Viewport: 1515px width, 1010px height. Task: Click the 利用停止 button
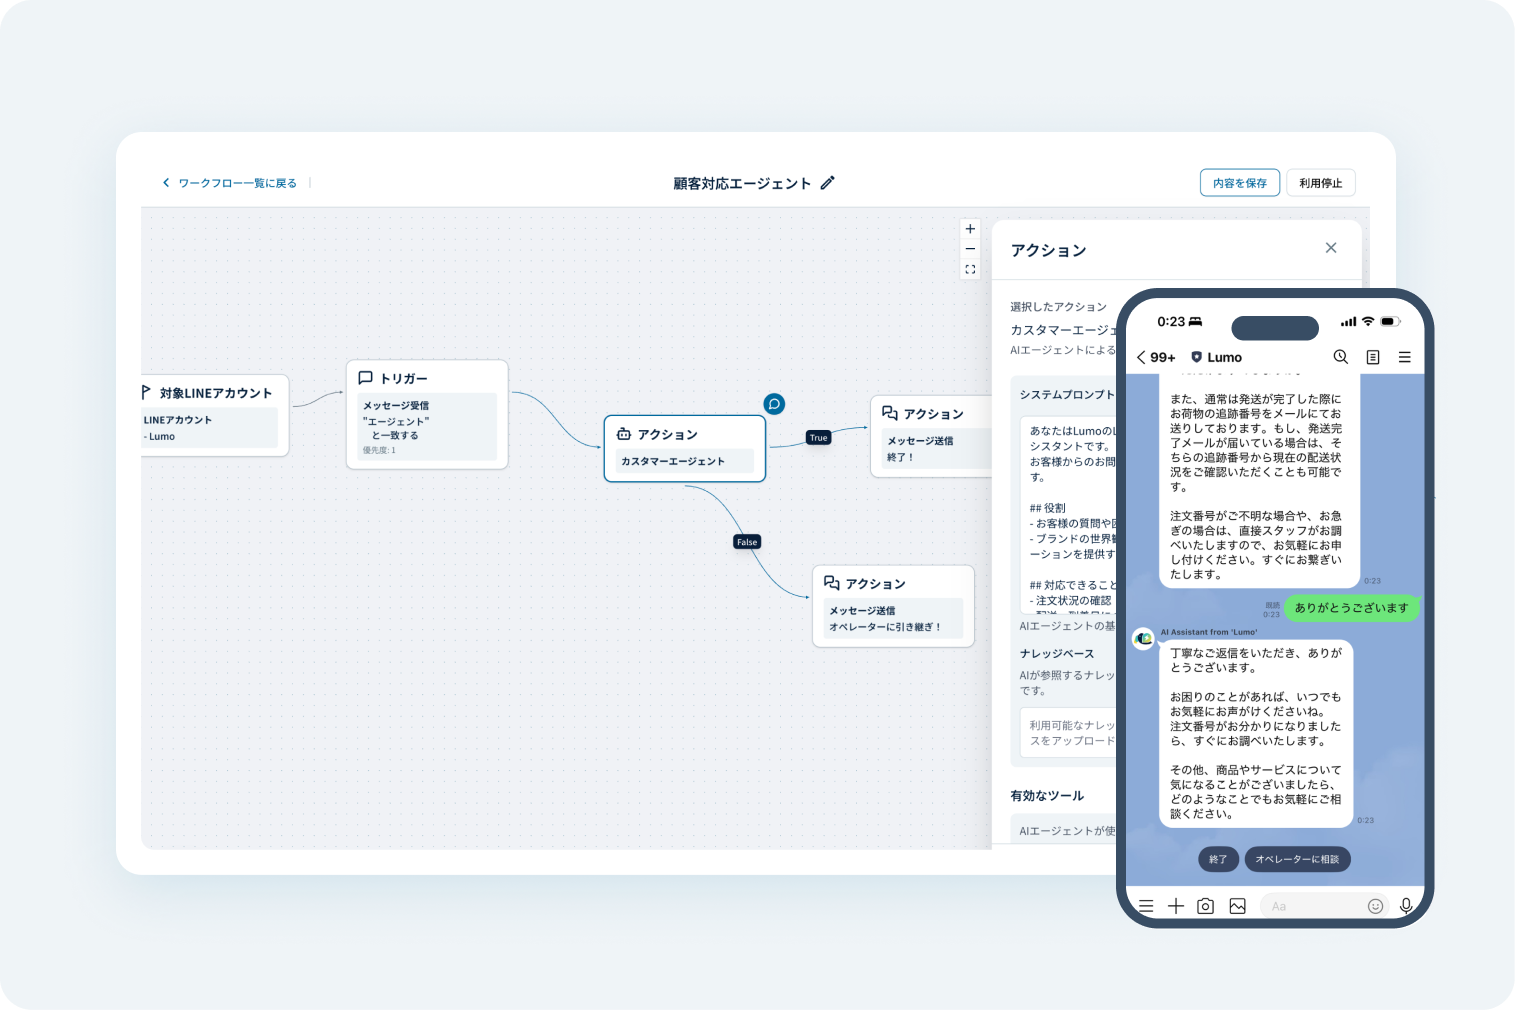click(x=1320, y=183)
